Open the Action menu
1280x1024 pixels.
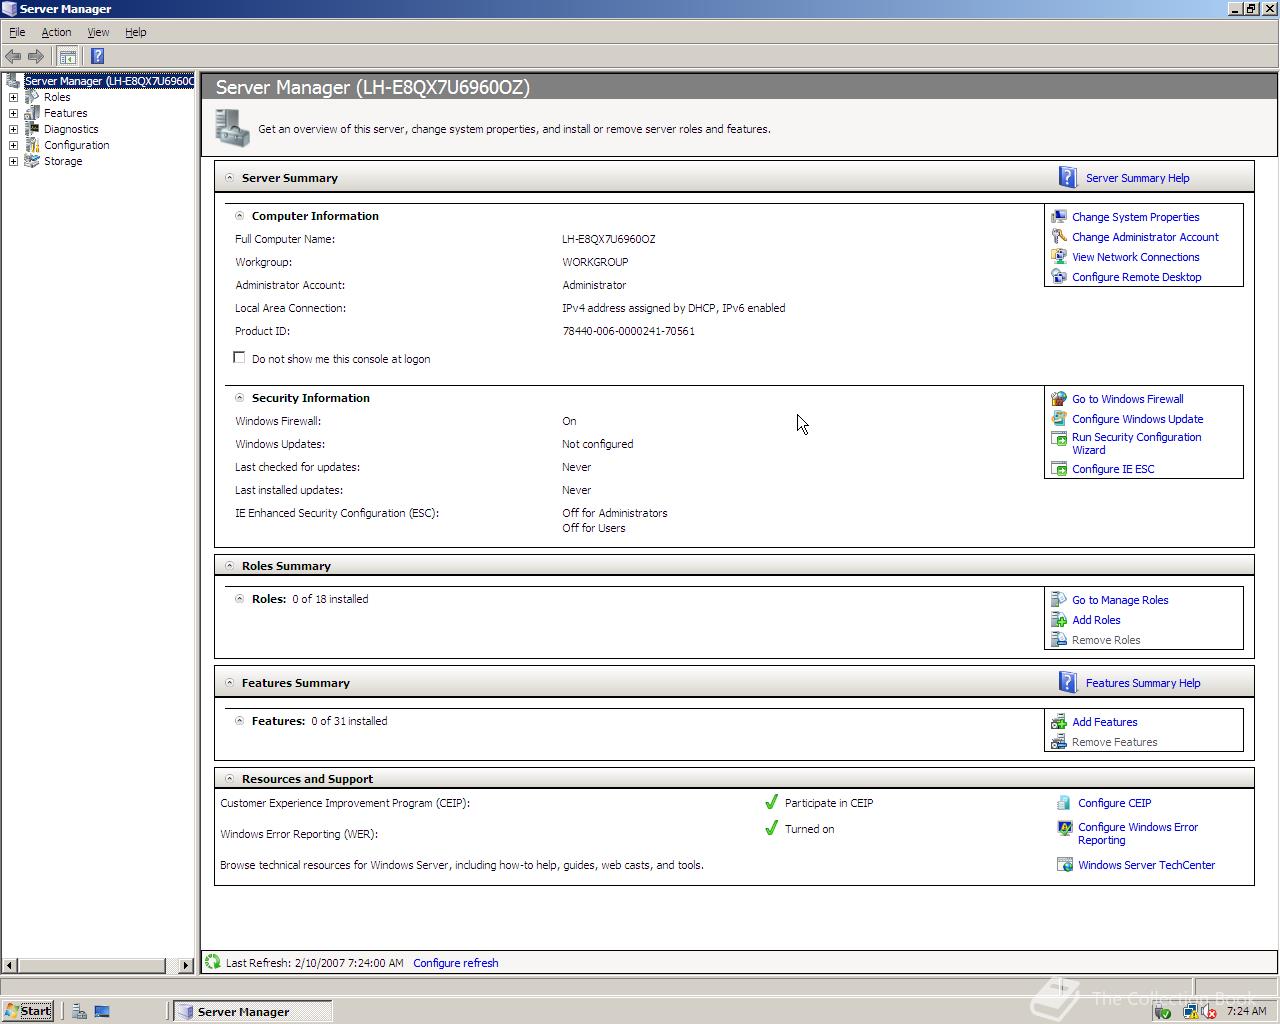[x=56, y=32]
